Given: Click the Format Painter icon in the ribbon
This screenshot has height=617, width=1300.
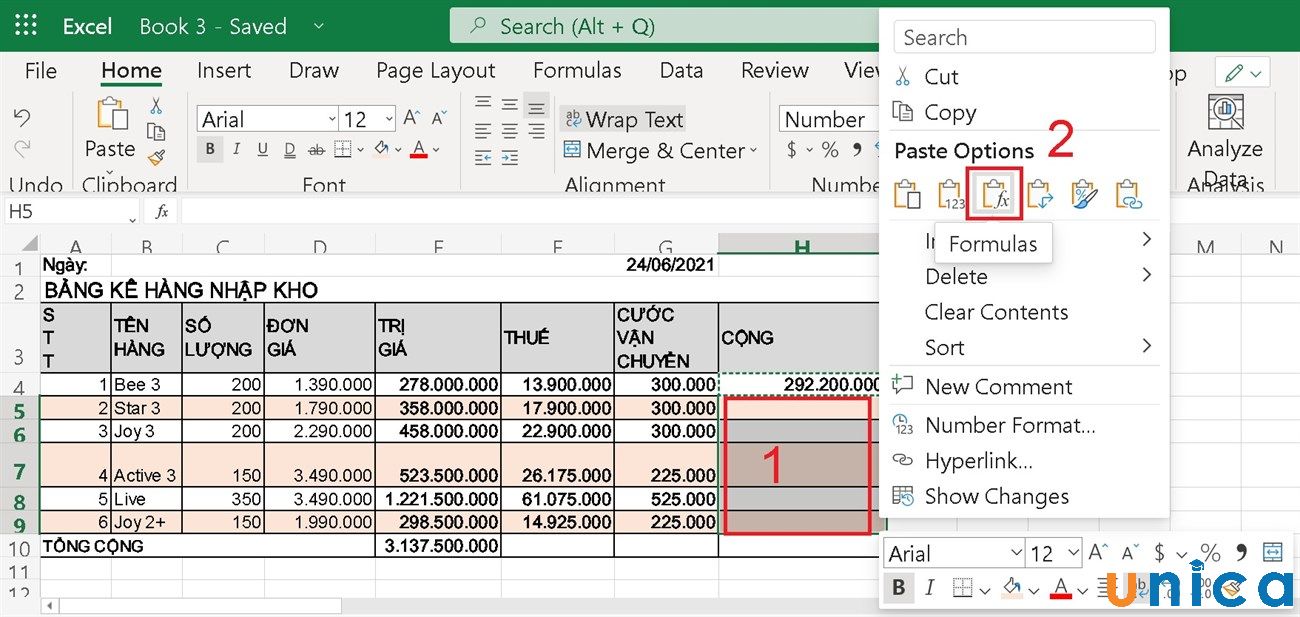Looking at the screenshot, I should click(x=156, y=157).
